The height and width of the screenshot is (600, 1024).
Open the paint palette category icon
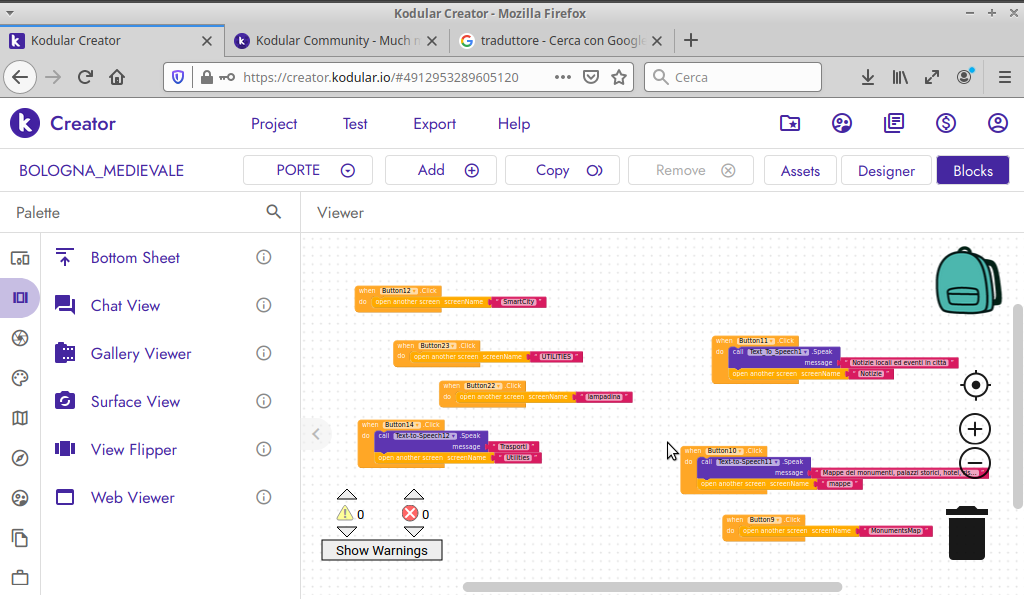pyautogui.click(x=20, y=378)
